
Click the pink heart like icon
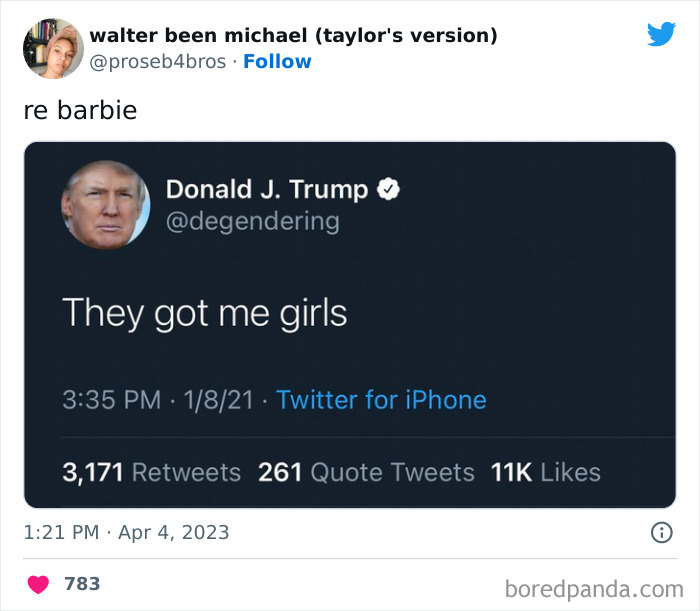38,584
